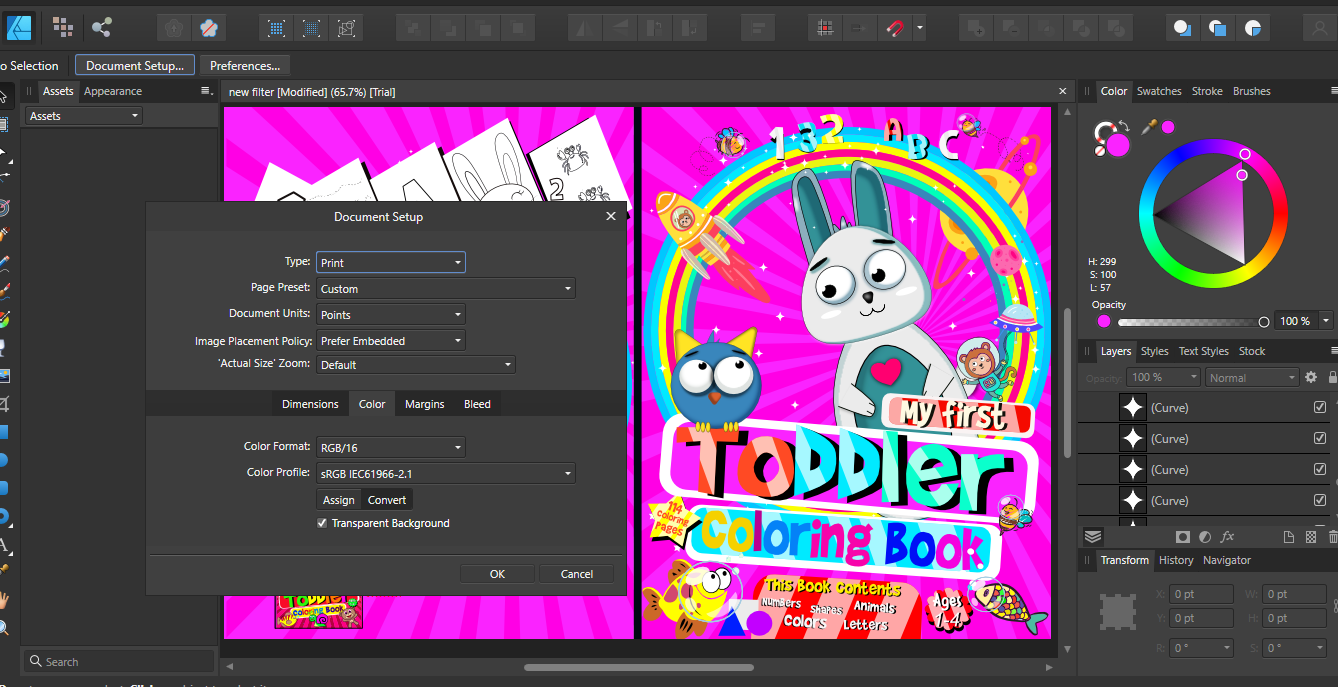Open the Type dropdown showing Print
The height and width of the screenshot is (687, 1338).
coord(390,262)
